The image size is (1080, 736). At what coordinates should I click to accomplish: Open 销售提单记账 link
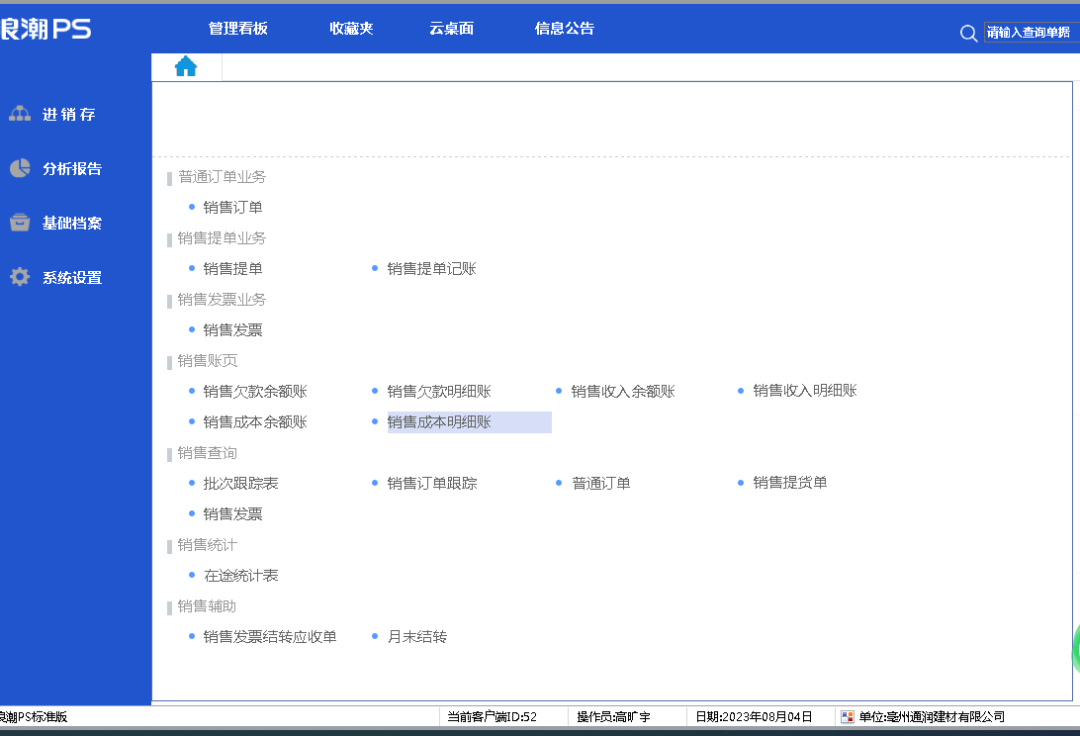[x=431, y=268]
